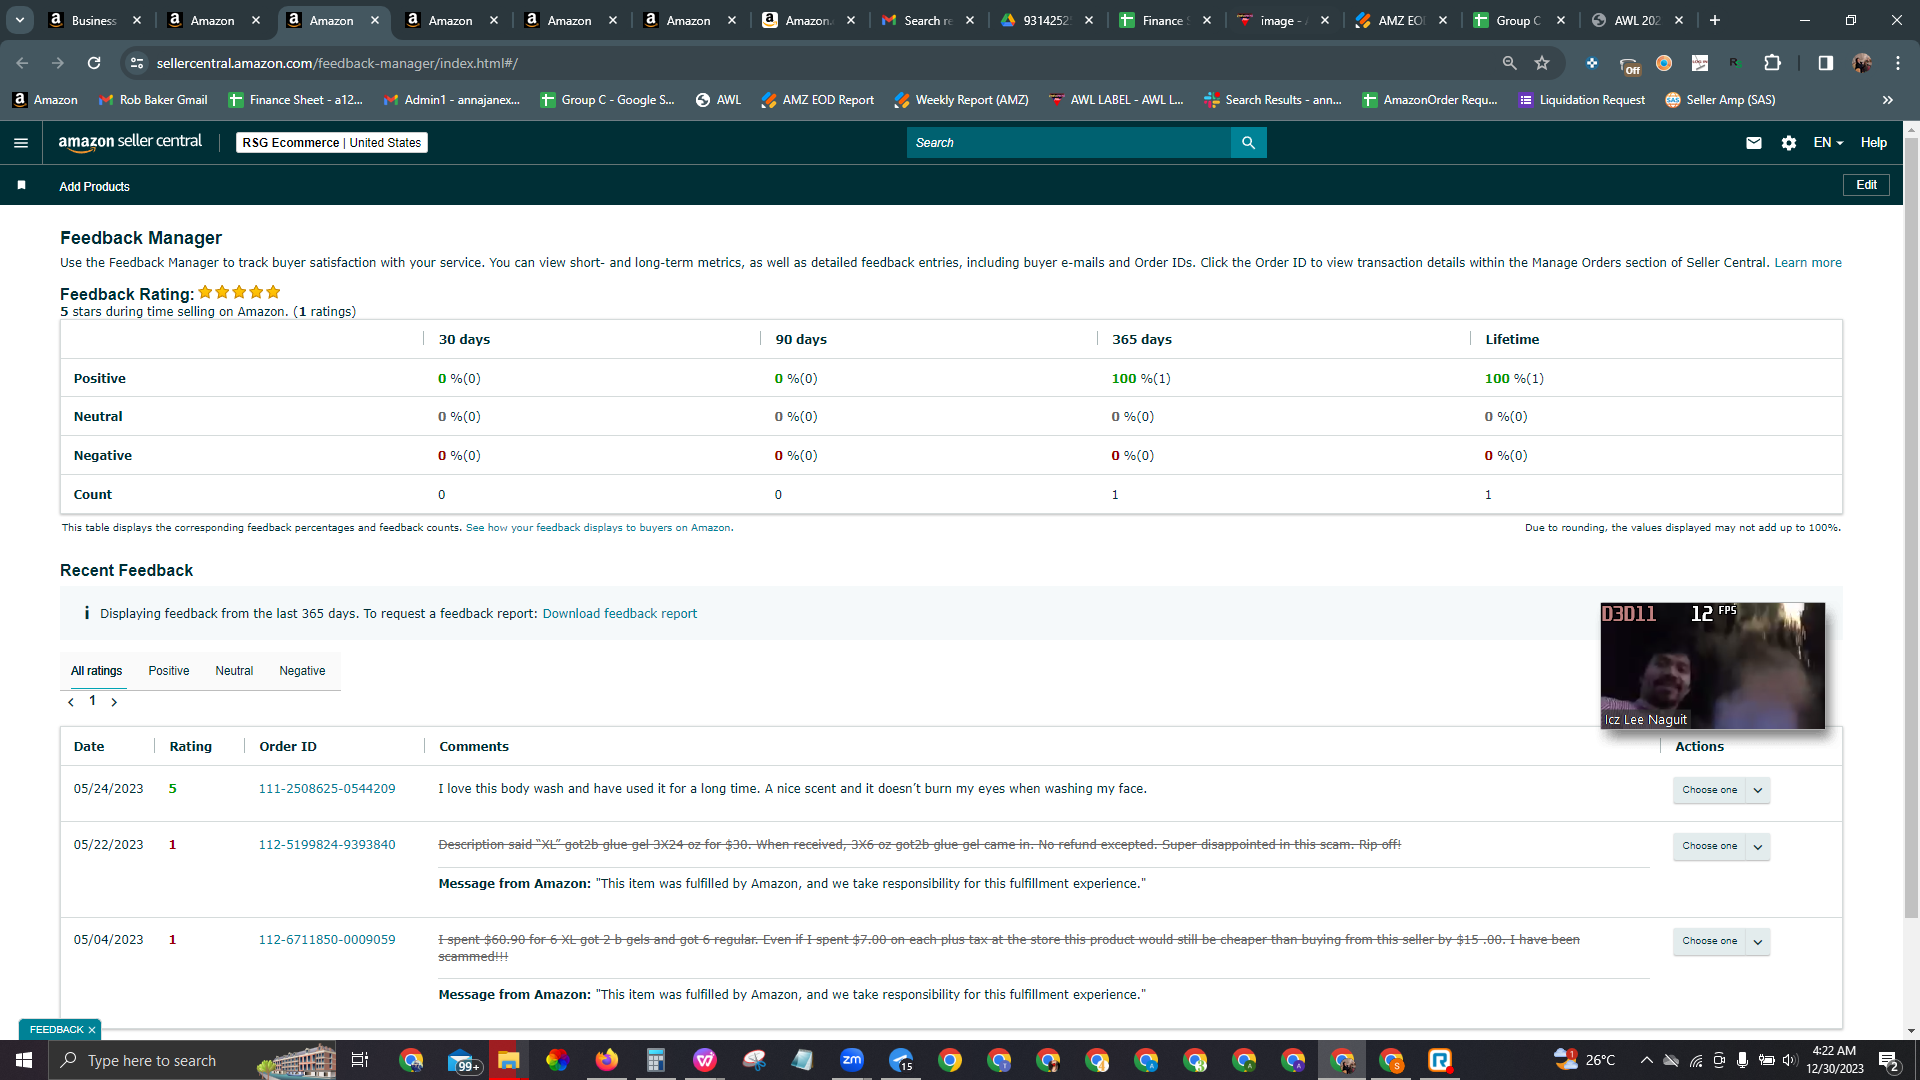Image resolution: width=1920 pixels, height=1080 pixels.
Task: Open the Seller Amp (SAS) bookmark
Action: click(1720, 100)
